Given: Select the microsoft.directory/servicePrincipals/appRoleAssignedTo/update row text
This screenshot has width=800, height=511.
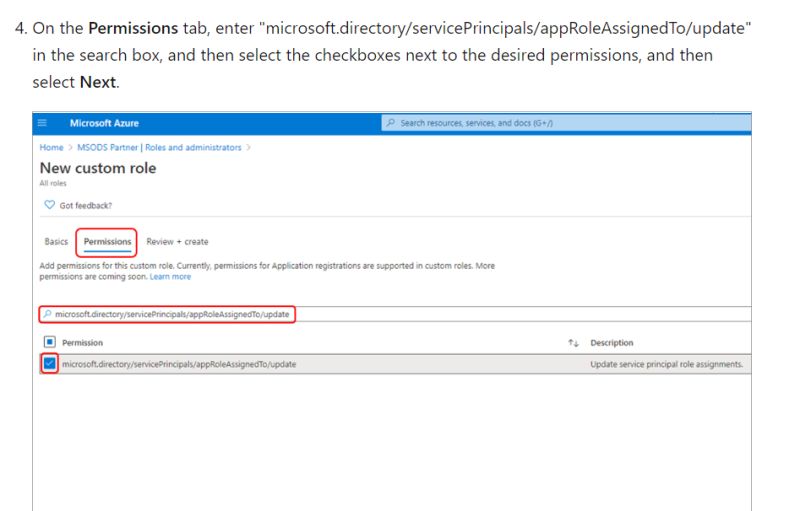Looking at the screenshot, I should pos(179,364).
